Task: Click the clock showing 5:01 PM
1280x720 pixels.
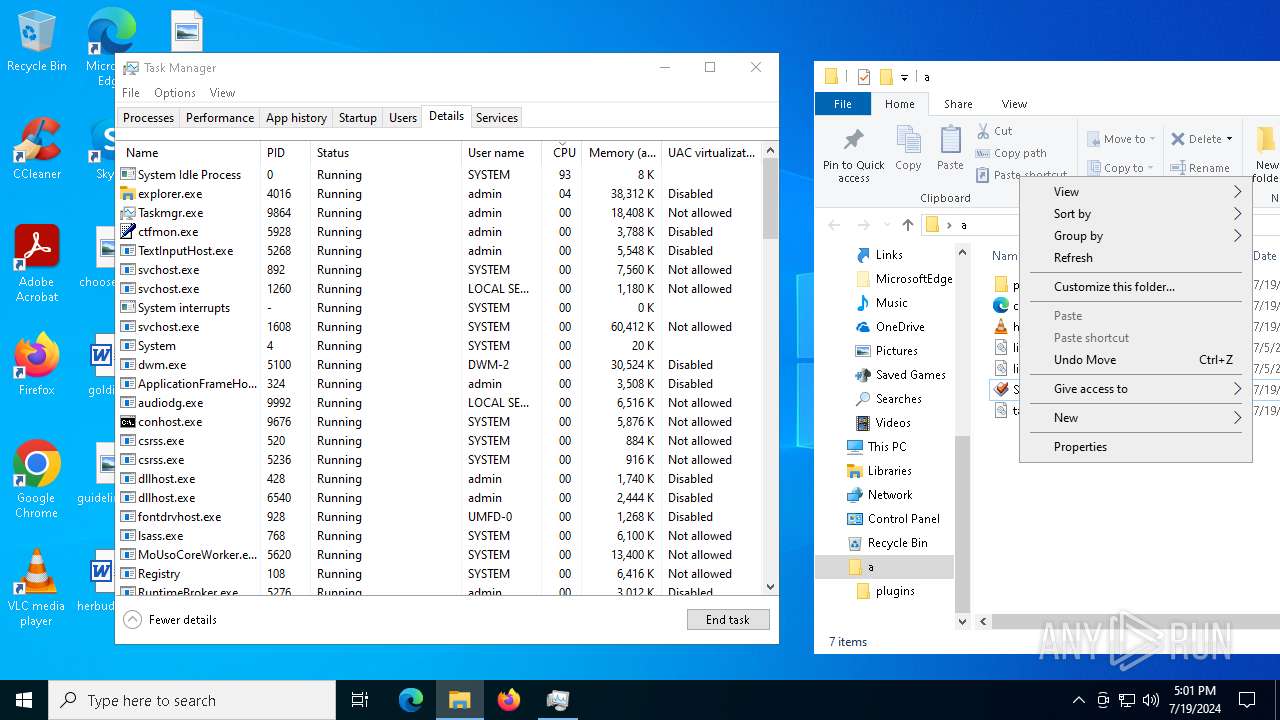Action: (1193, 700)
